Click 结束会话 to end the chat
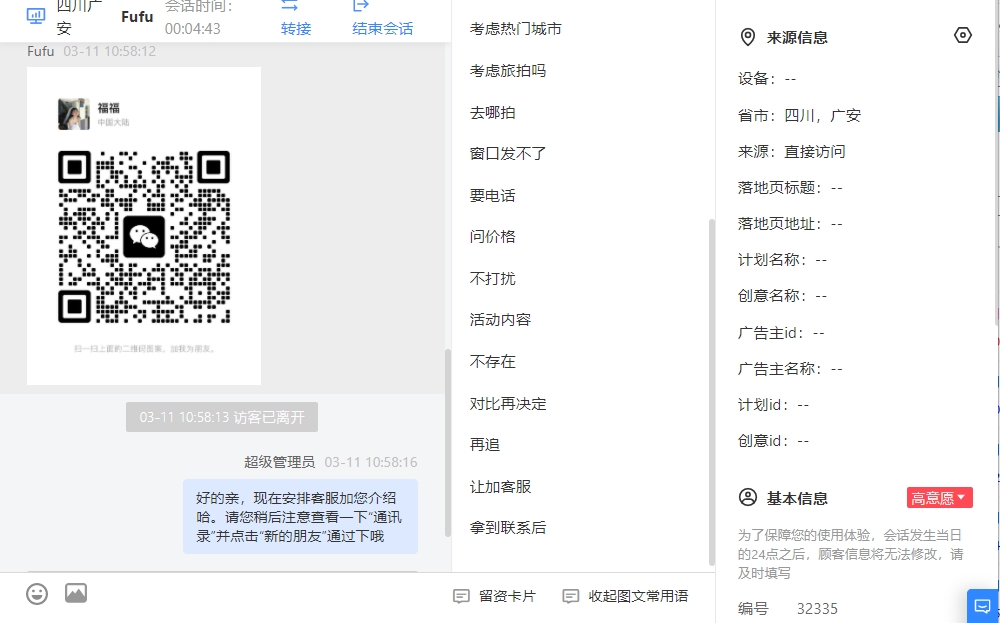This screenshot has width=1000, height=623. point(383,29)
